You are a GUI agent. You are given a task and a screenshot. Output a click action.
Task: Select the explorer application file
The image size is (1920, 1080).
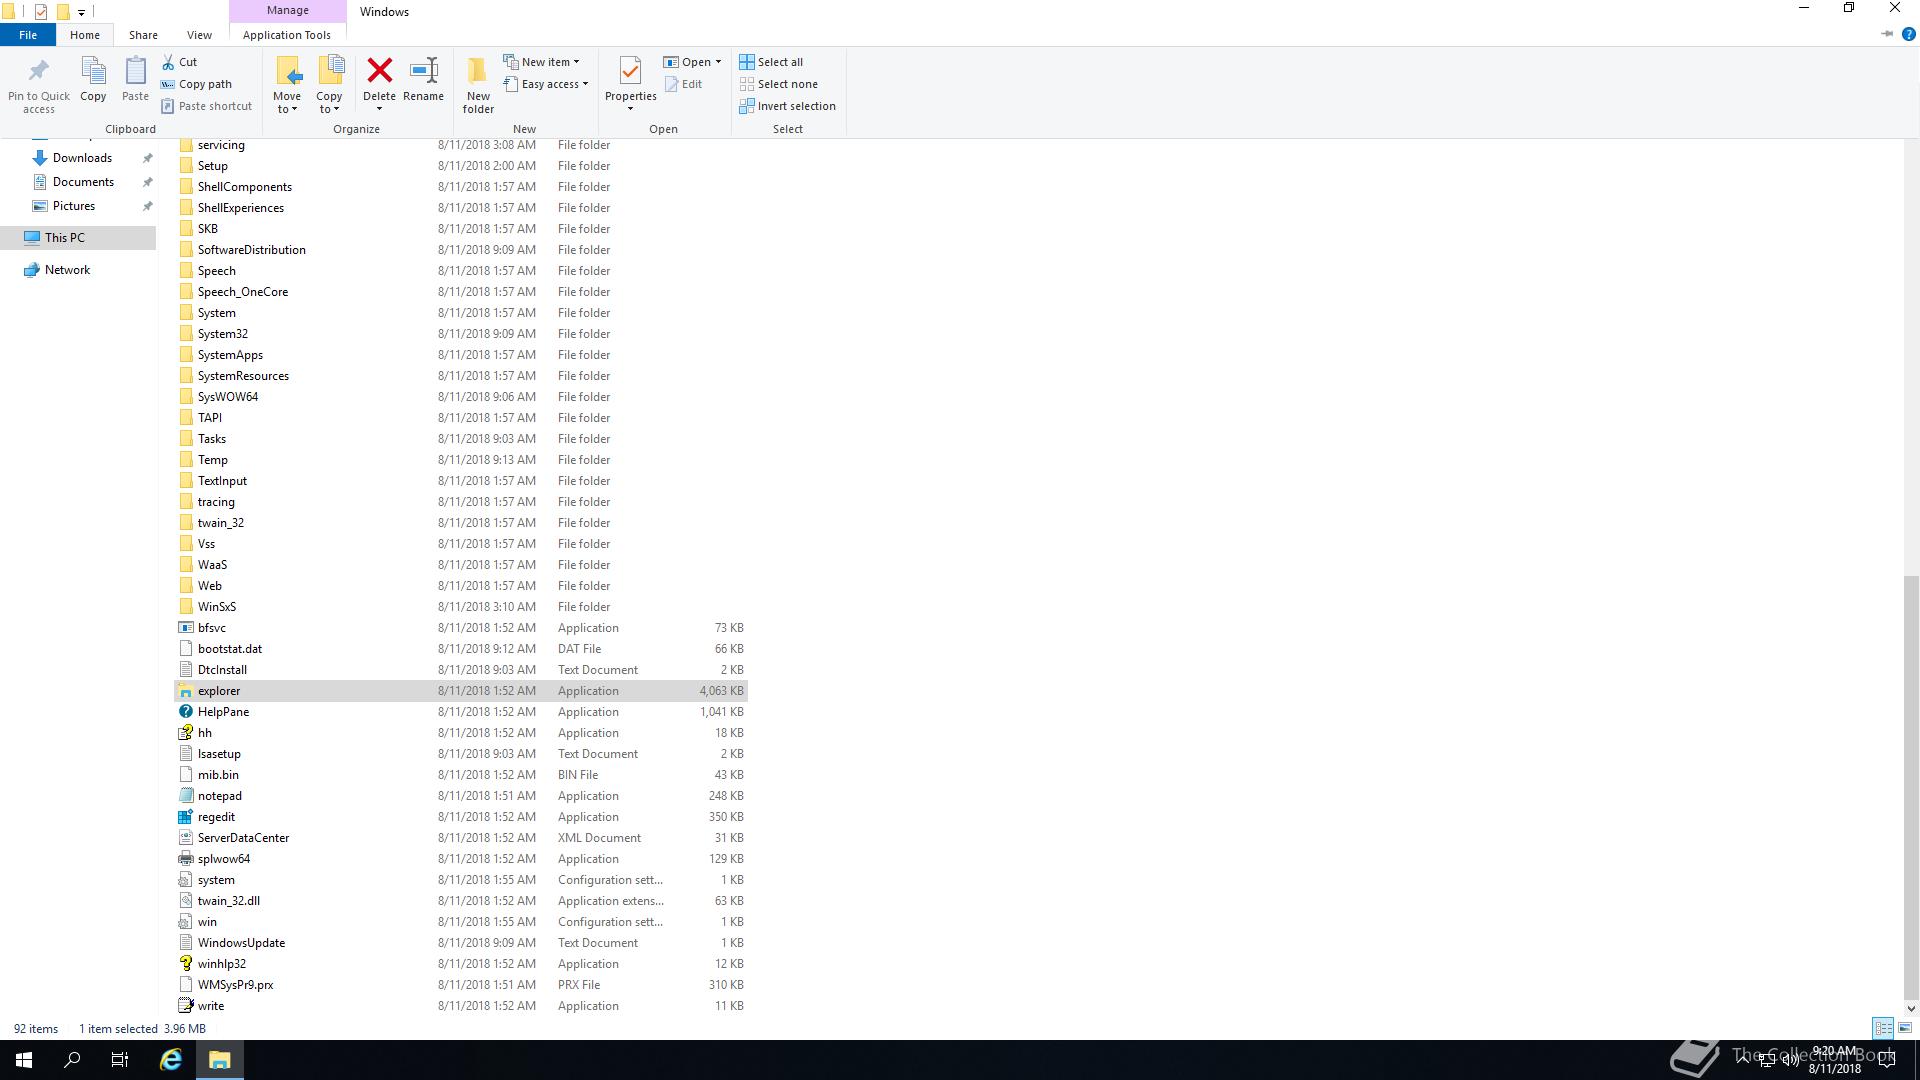pyautogui.click(x=461, y=691)
